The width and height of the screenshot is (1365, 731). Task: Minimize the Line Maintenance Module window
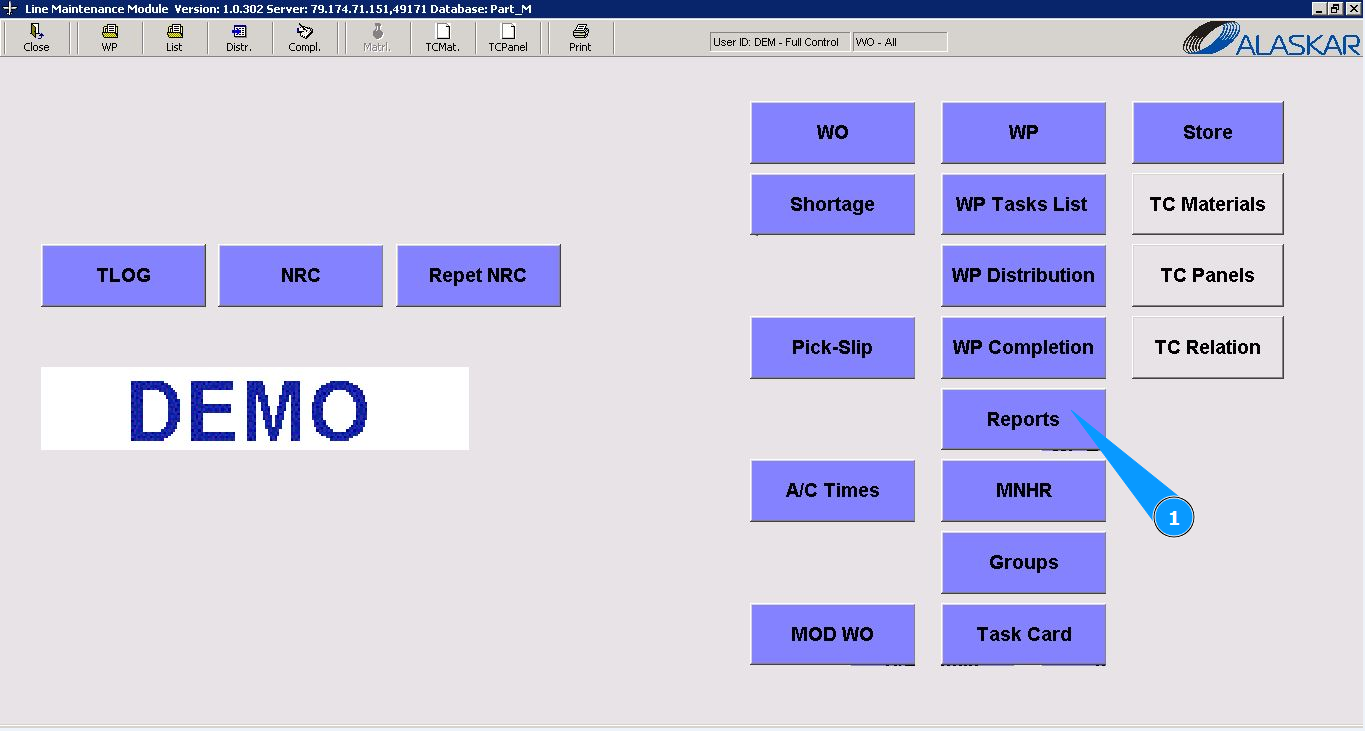(1319, 8)
